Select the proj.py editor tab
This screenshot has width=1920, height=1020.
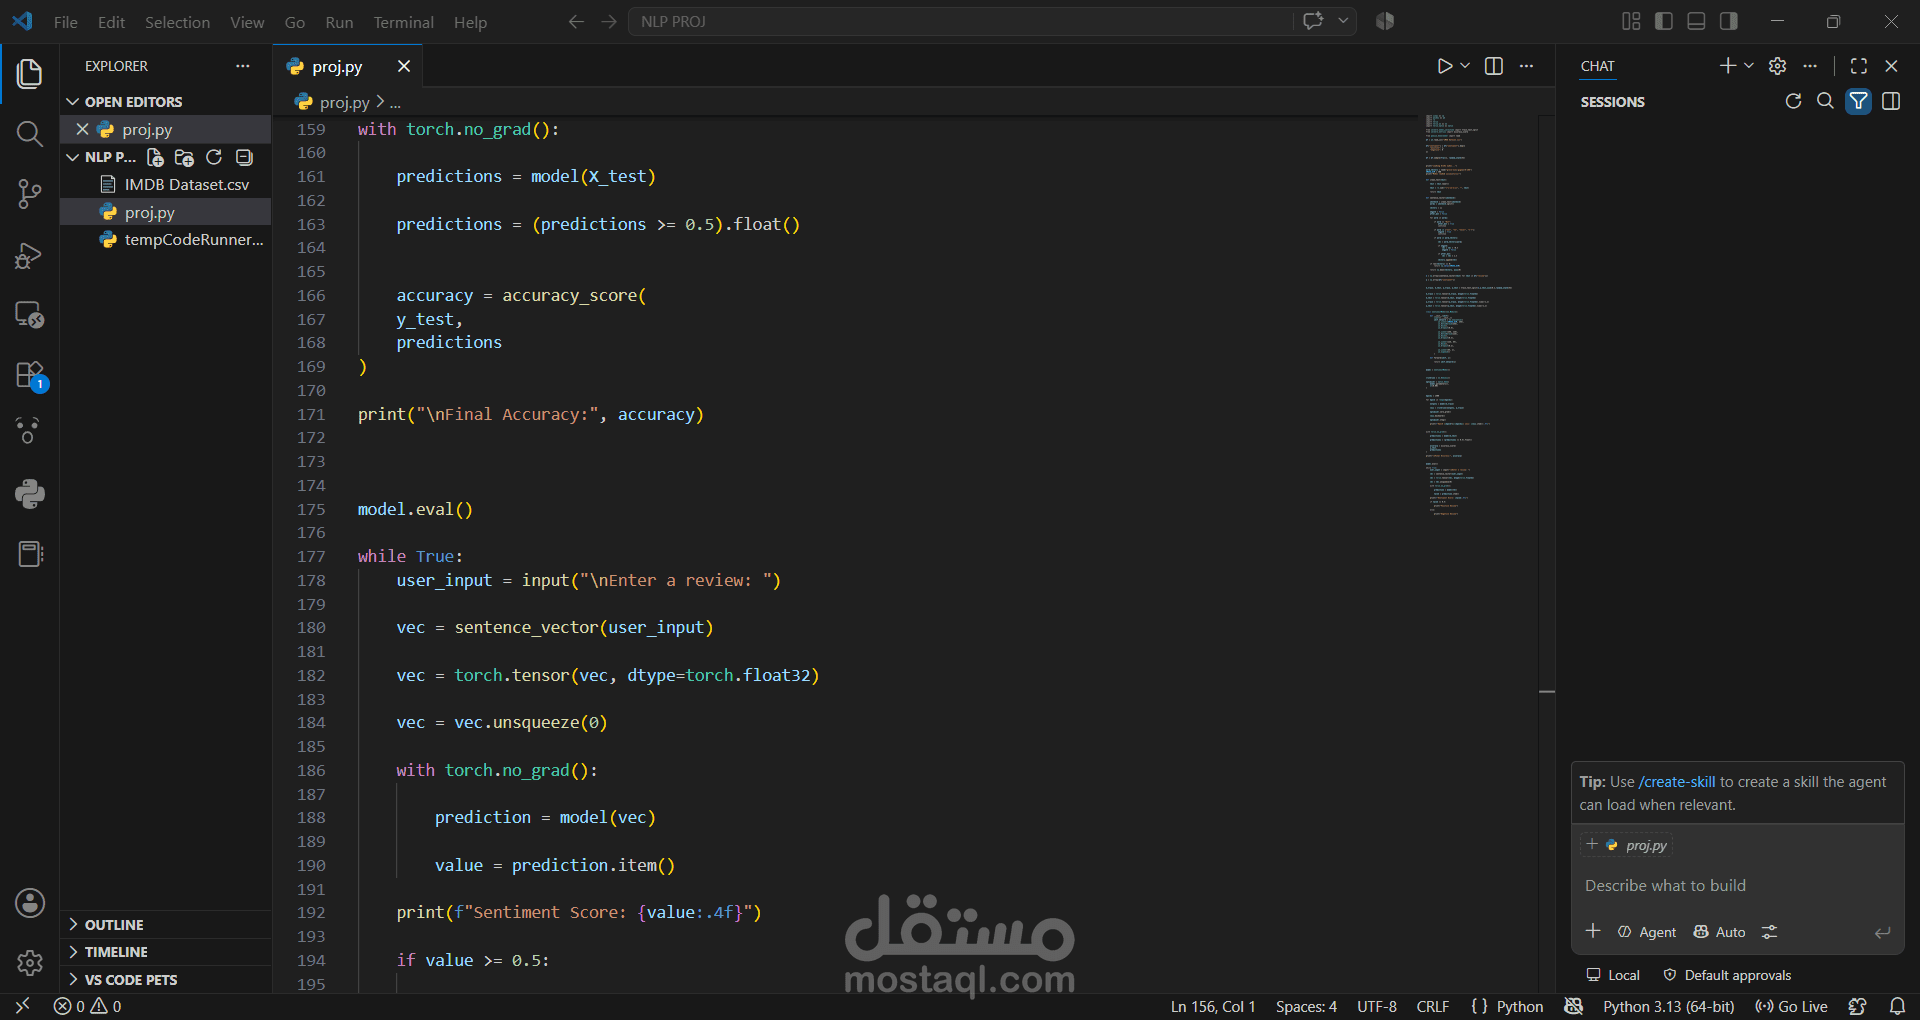point(337,67)
